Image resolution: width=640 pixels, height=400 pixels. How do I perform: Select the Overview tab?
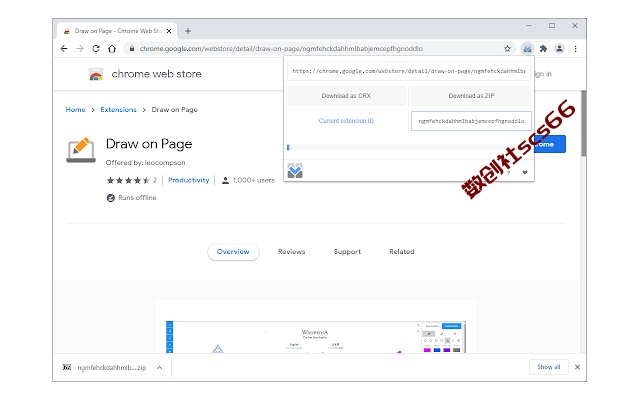233,252
